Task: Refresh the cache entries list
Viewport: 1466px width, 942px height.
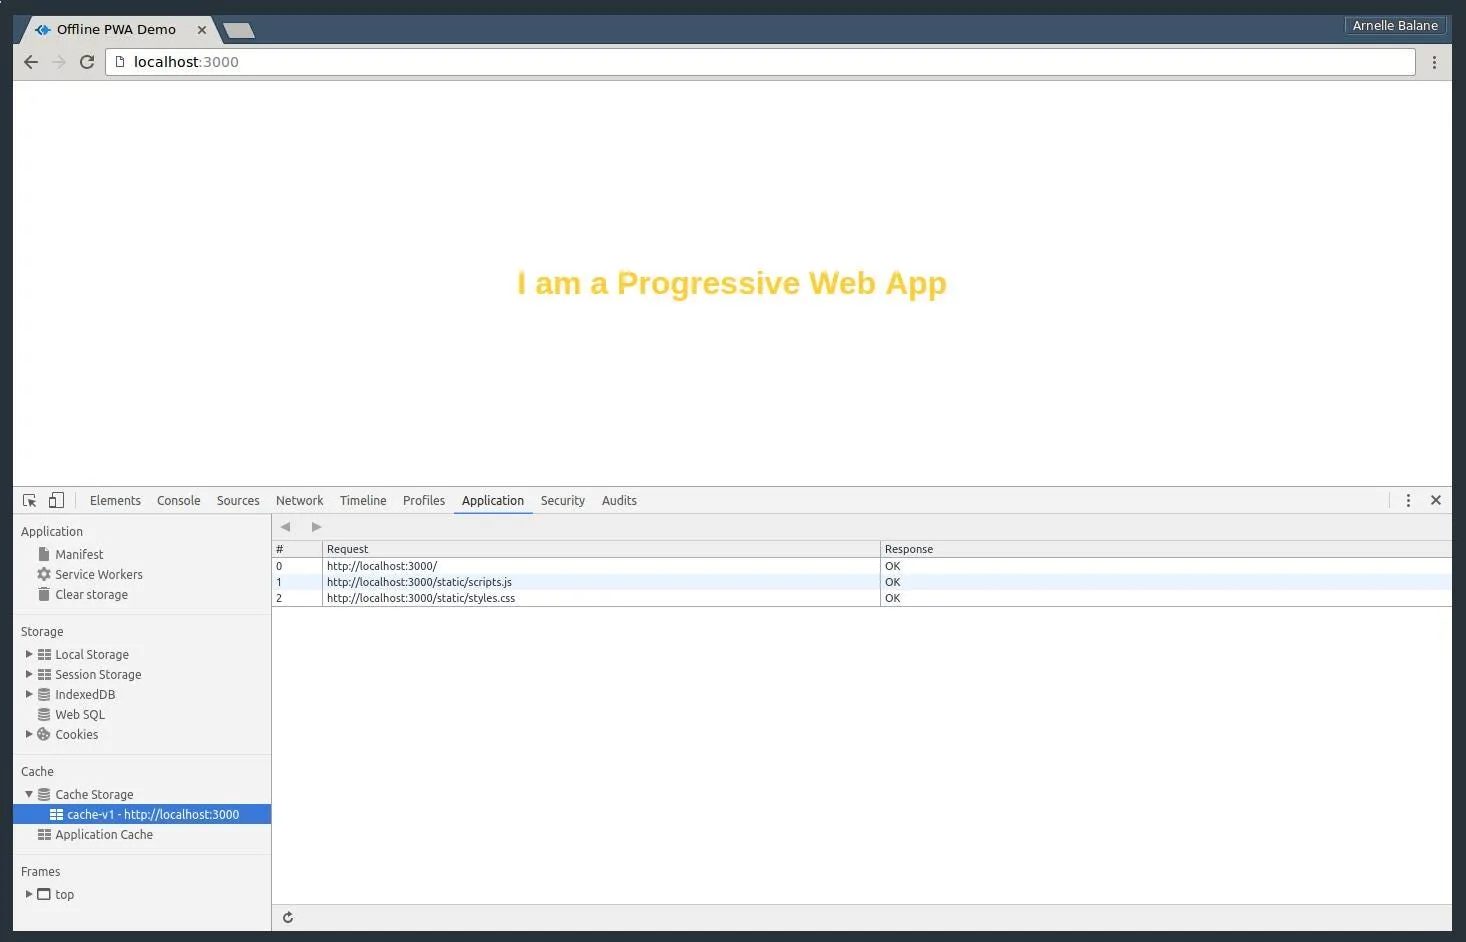Action: [287, 917]
